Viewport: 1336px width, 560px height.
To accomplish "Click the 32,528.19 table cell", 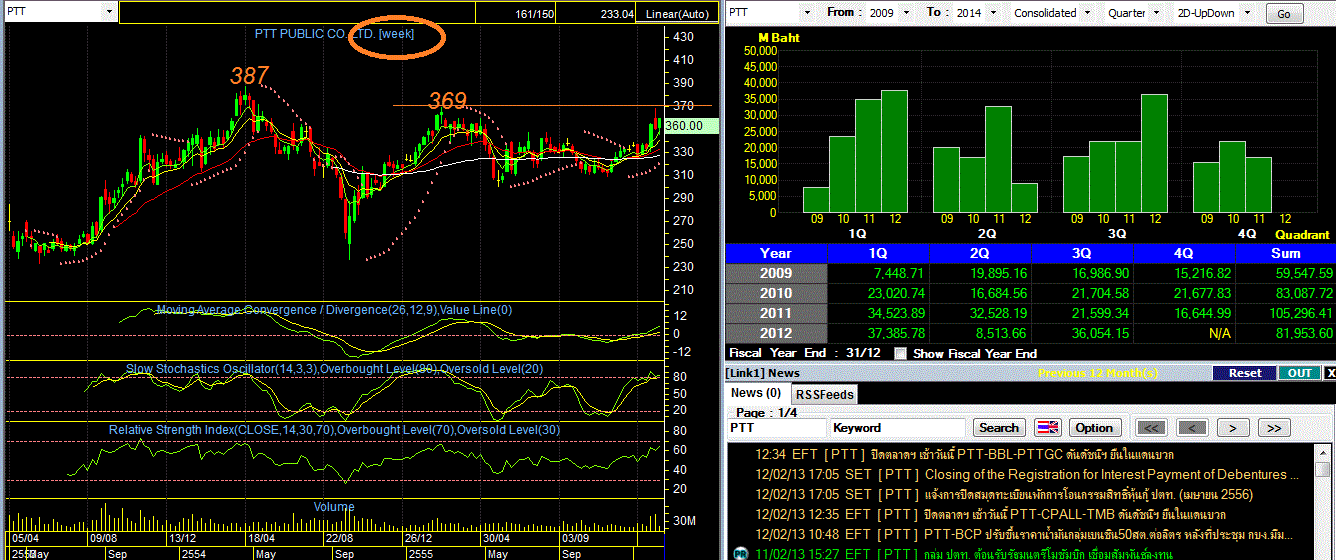I will 981,313.
